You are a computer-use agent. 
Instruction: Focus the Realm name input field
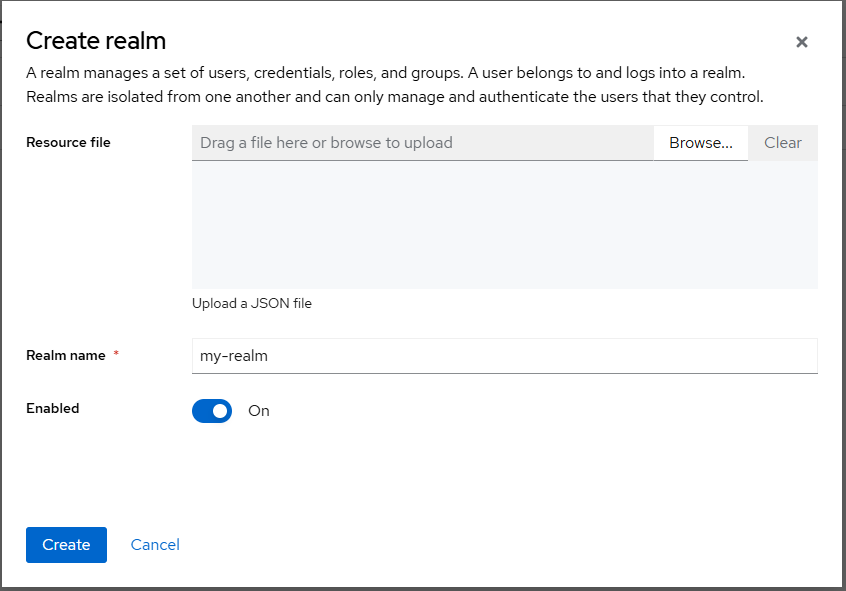coord(504,356)
